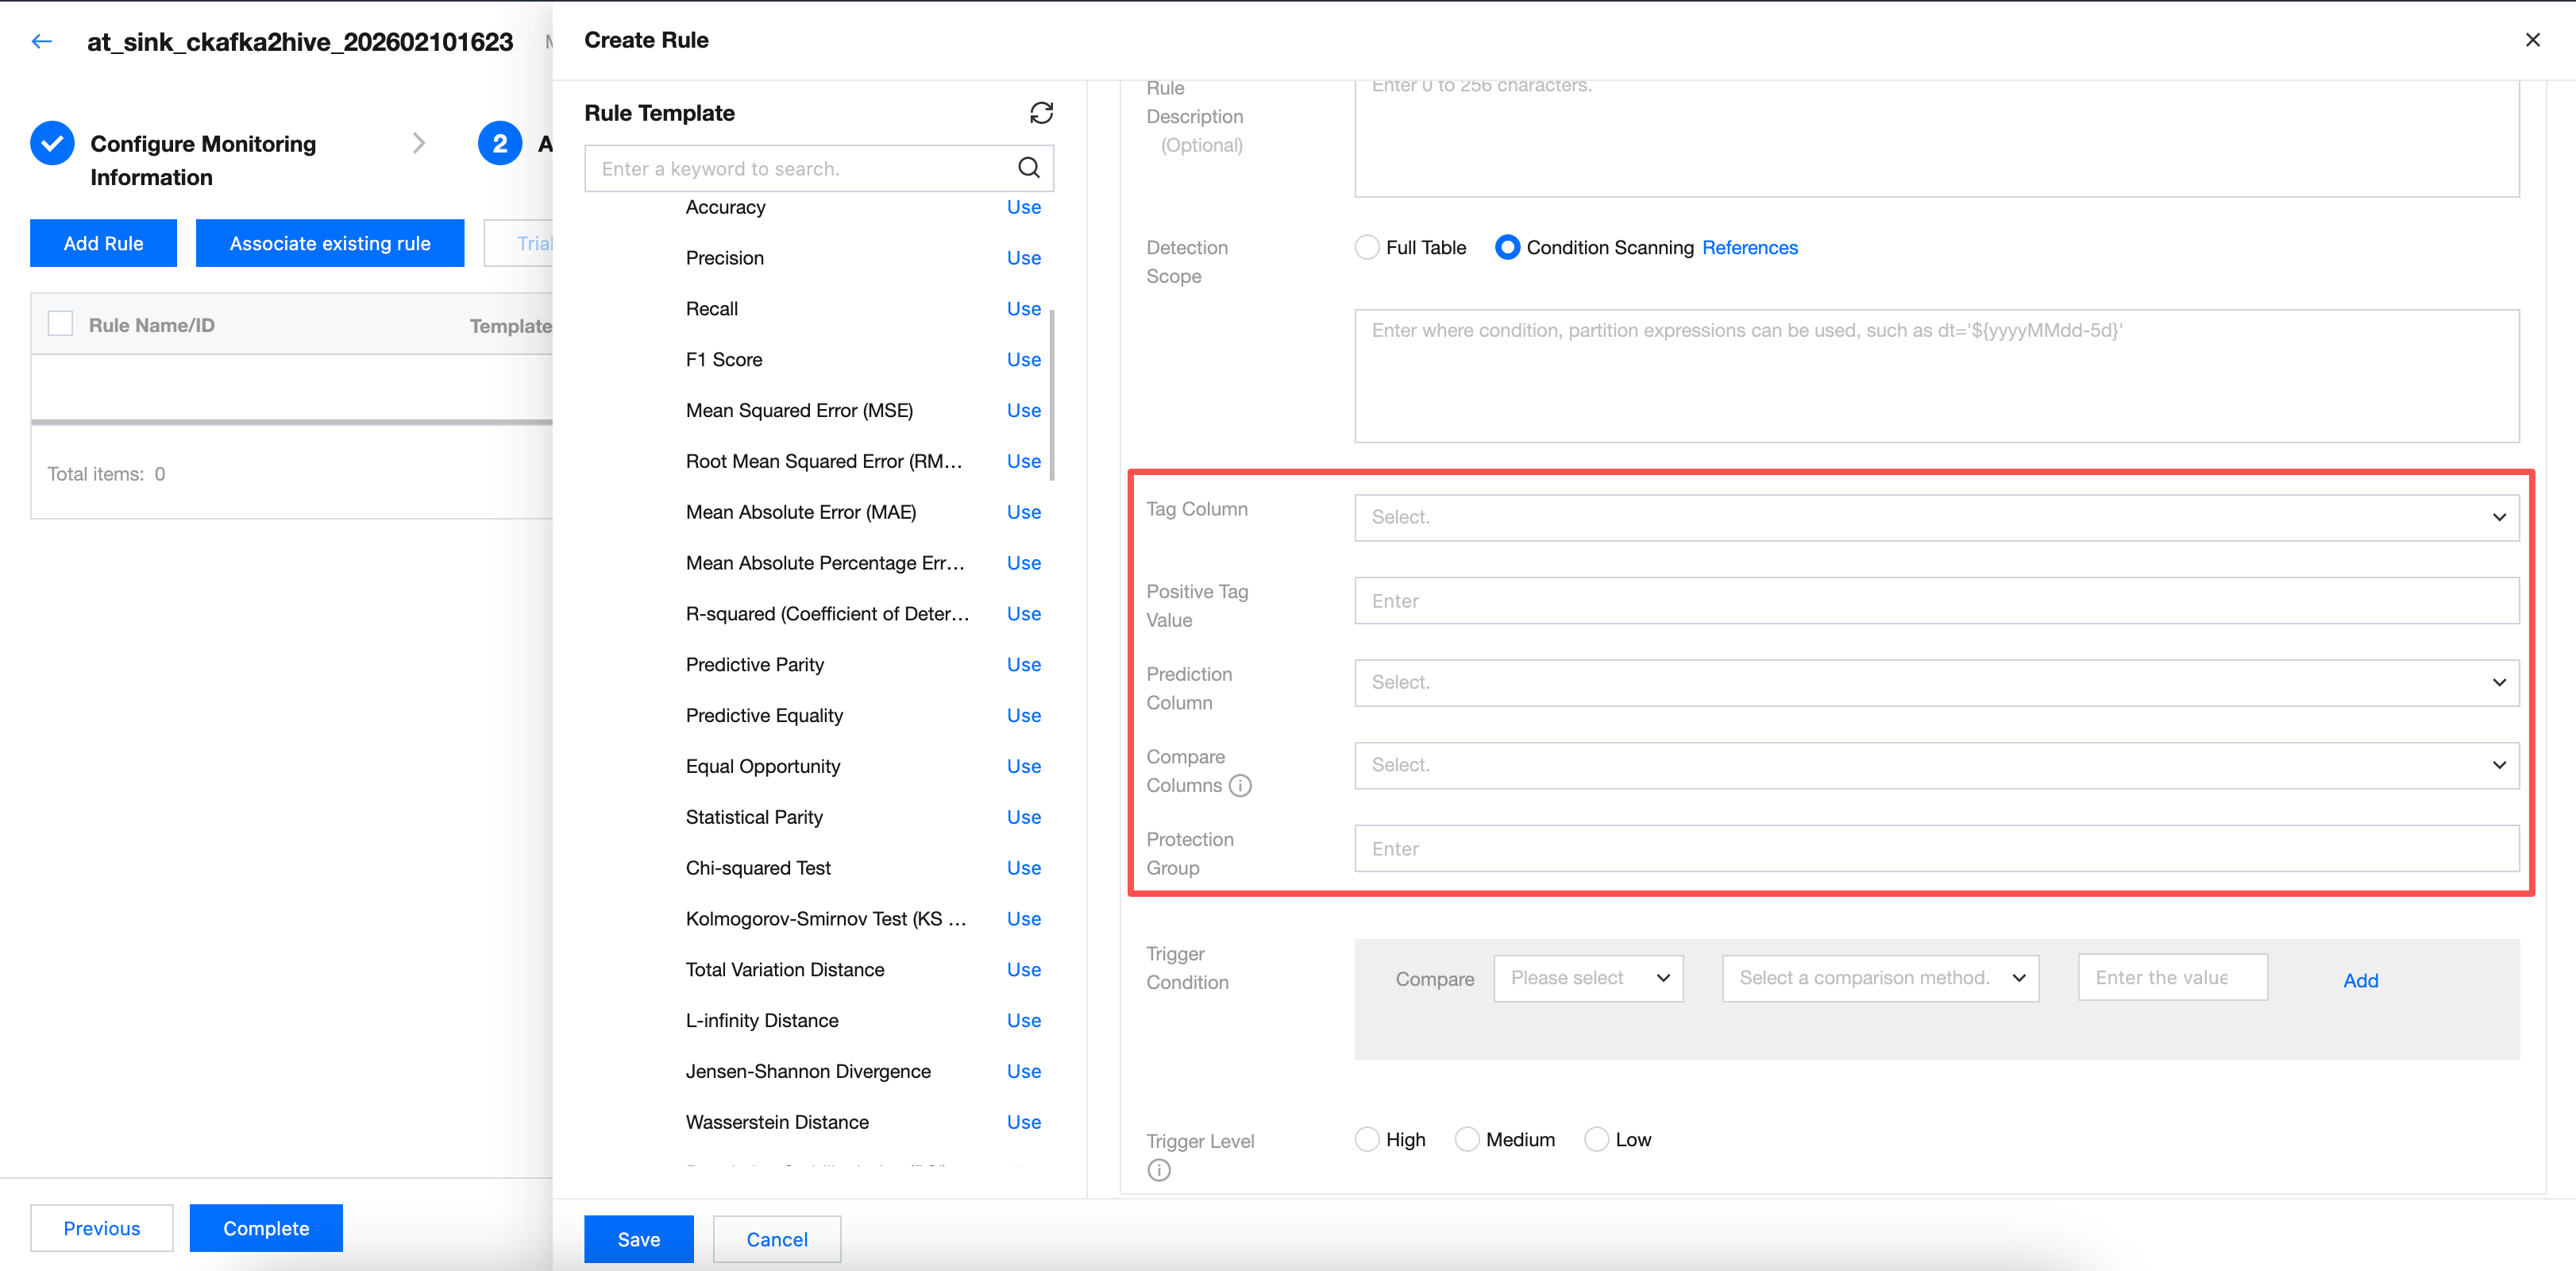
Task: Click the back arrow beside the task name
Action: pos(41,41)
